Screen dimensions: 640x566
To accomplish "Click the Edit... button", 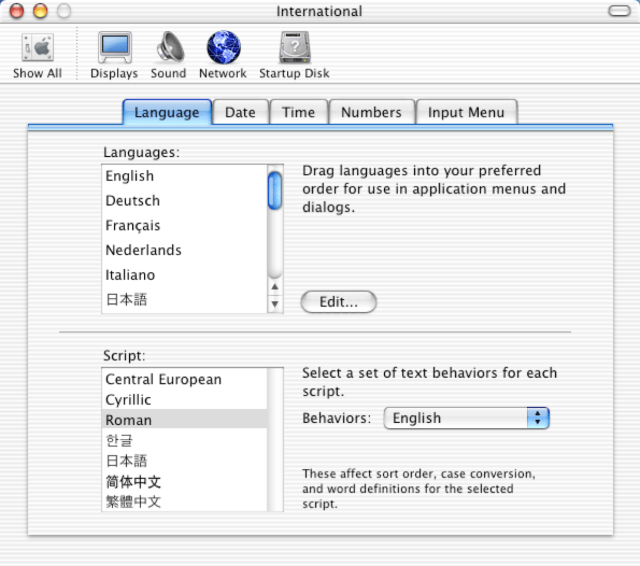I will click(x=338, y=302).
